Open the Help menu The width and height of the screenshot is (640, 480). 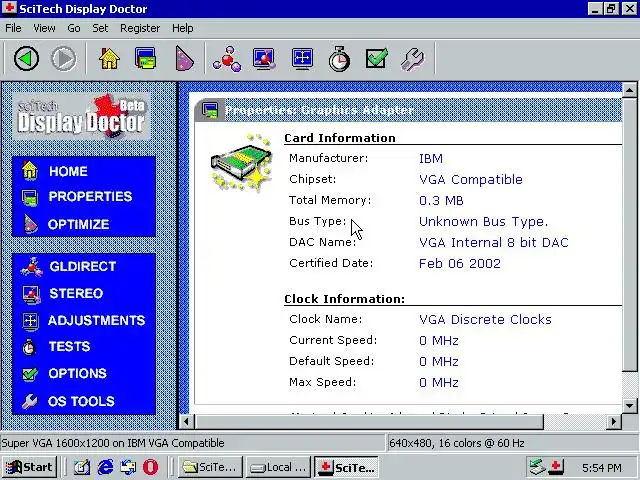pos(182,28)
